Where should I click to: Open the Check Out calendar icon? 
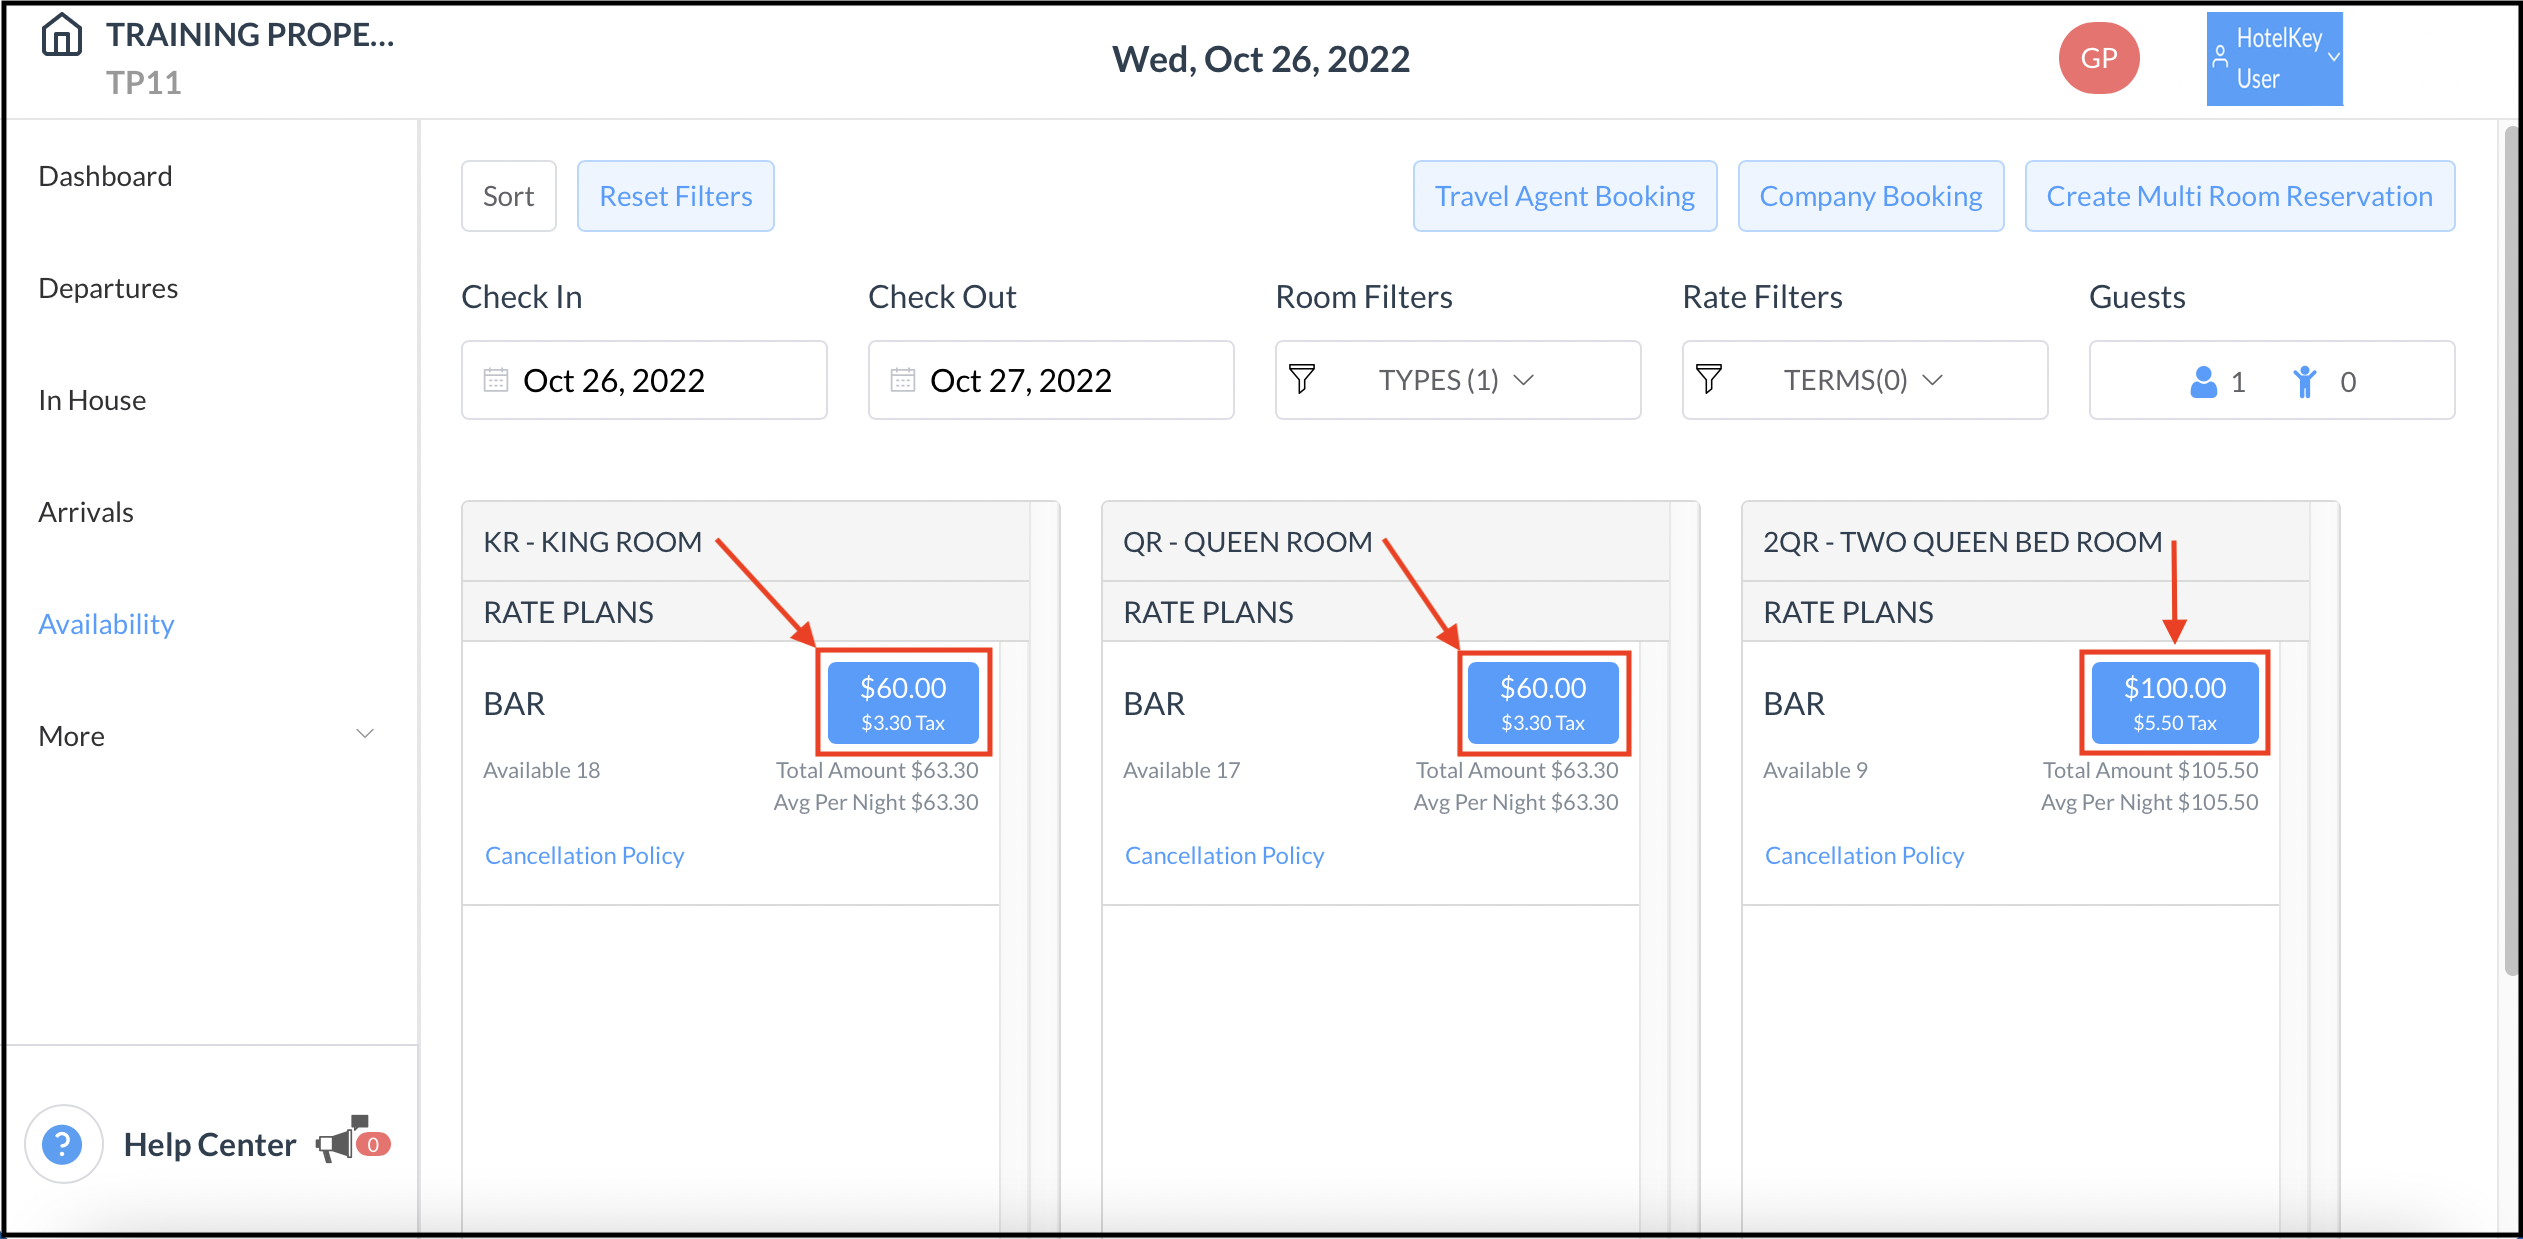click(903, 380)
